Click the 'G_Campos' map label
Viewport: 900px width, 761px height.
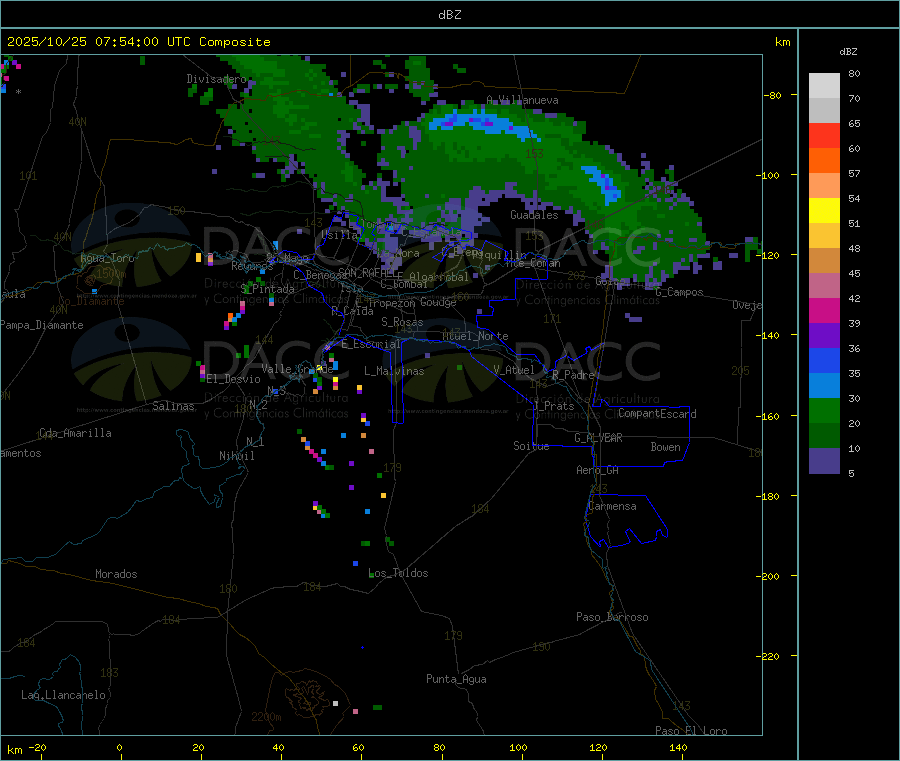[x=679, y=292]
